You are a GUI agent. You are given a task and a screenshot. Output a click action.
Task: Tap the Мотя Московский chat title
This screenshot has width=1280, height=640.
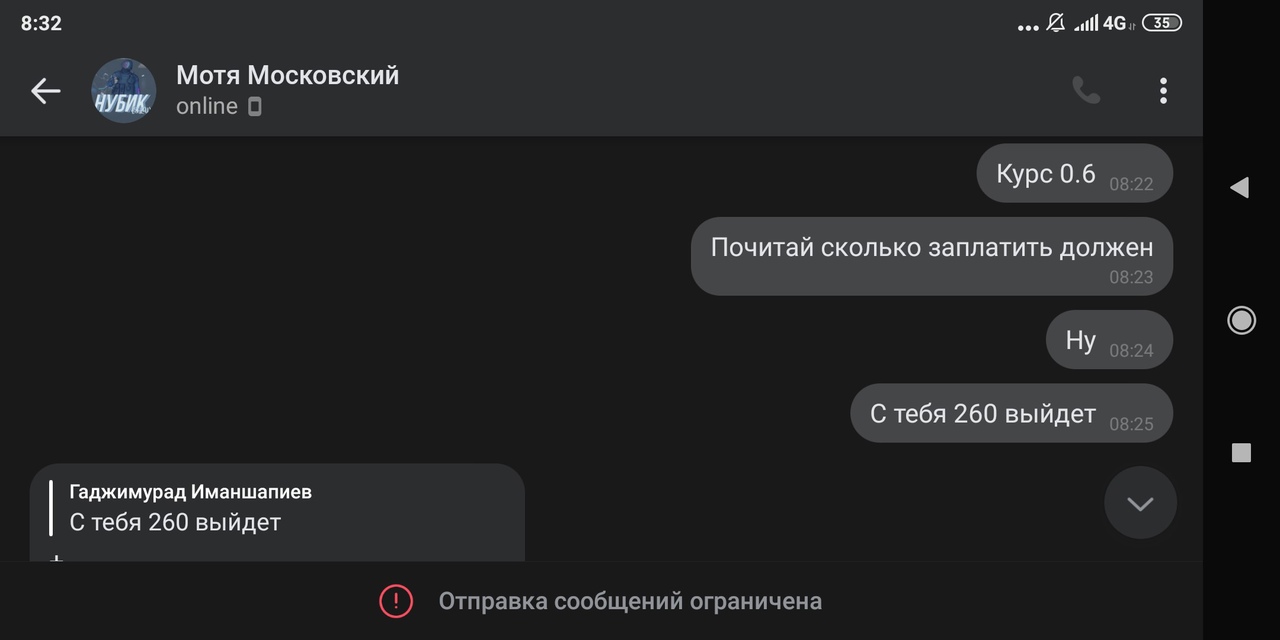(x=287, y=76)
